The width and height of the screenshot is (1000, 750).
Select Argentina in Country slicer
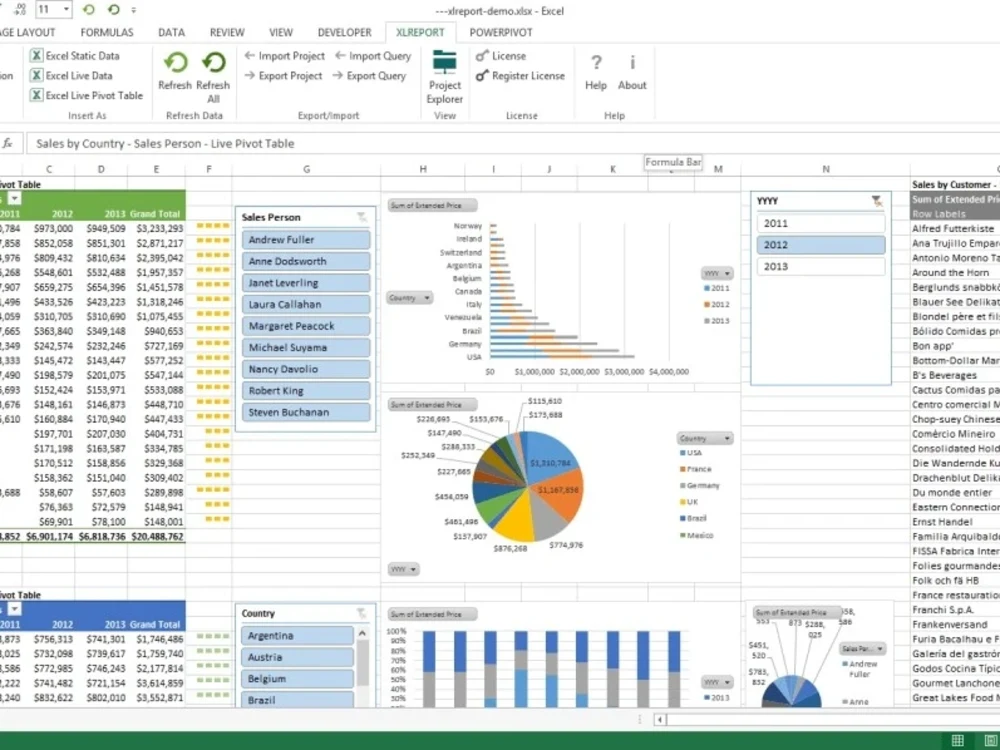click(297, 636)
